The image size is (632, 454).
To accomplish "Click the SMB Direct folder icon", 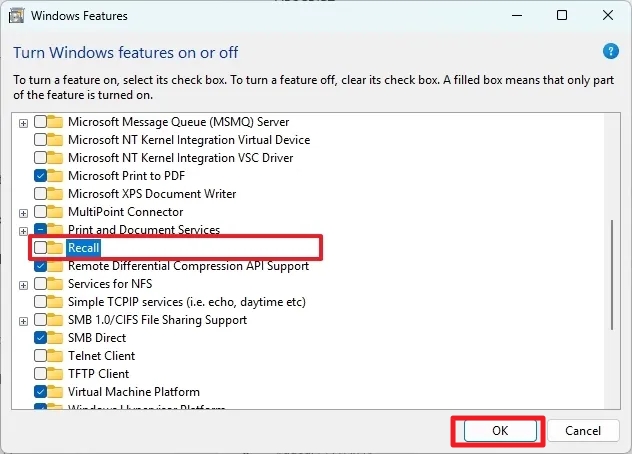I will point(57,338).
